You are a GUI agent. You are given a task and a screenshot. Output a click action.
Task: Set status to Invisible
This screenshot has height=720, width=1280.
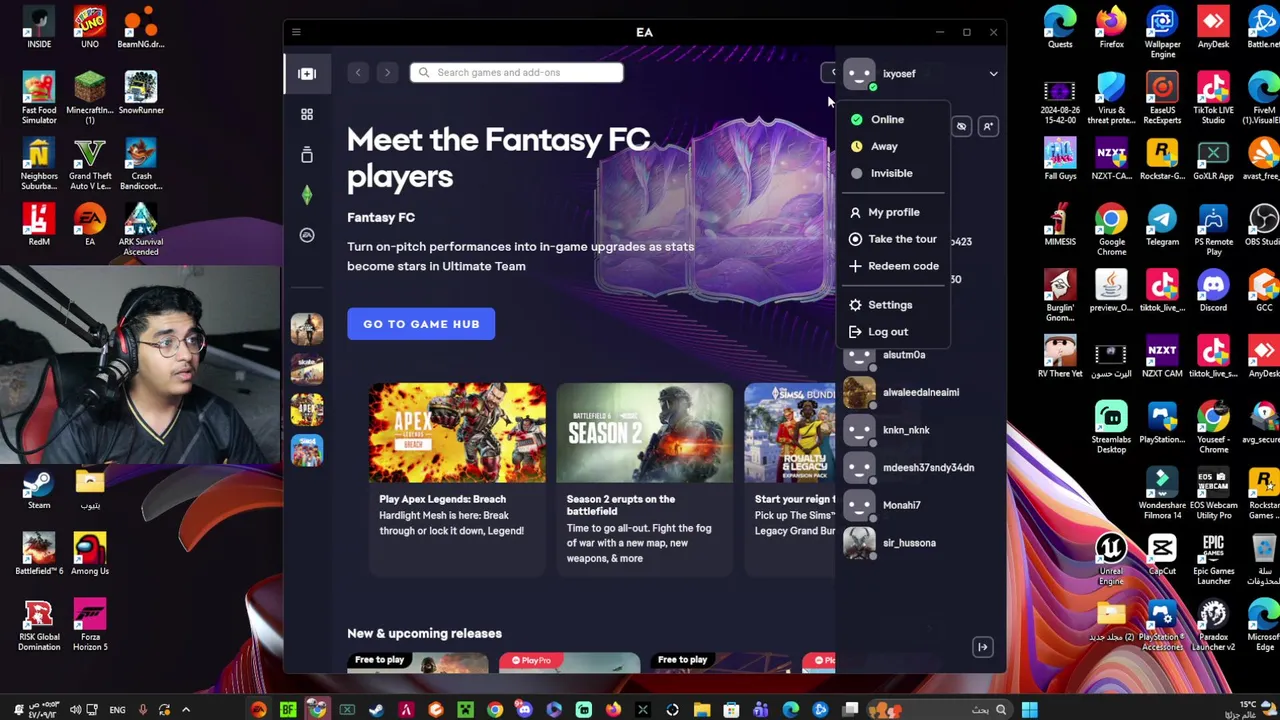[891, 173]
